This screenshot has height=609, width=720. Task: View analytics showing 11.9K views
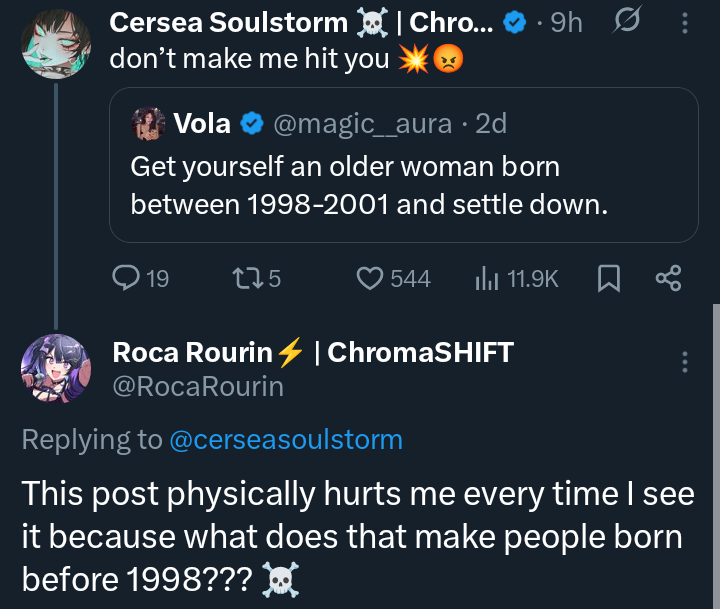pyautogui.click(x=486, y=278)
